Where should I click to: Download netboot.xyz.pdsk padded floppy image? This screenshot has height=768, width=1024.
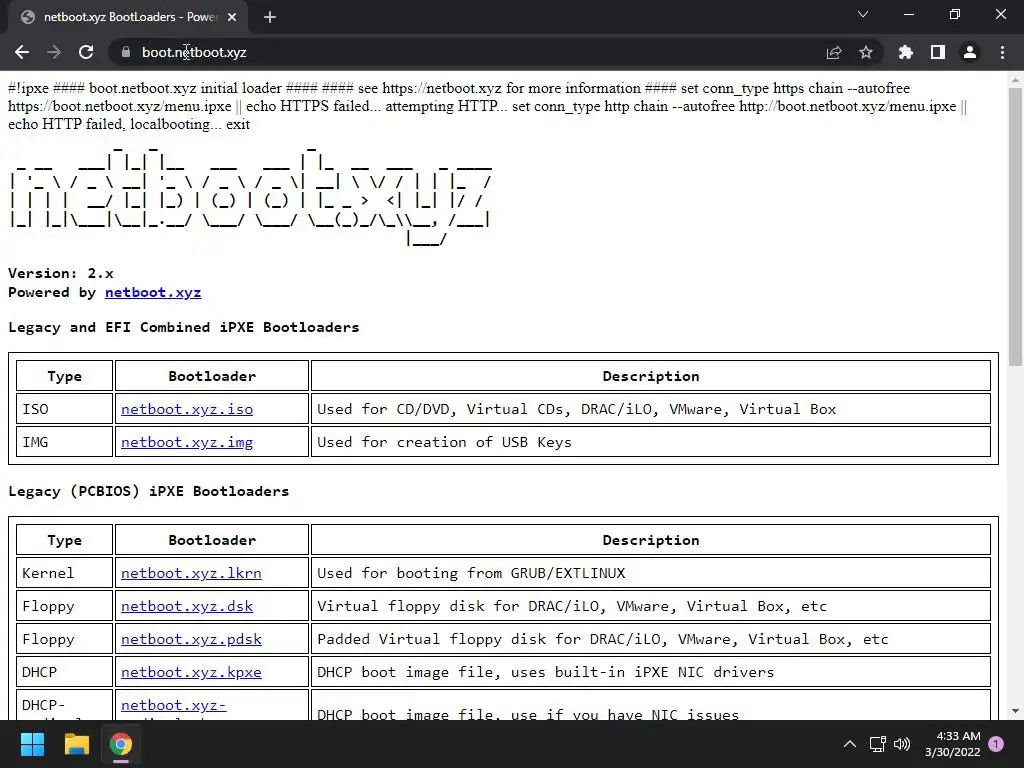191,639
